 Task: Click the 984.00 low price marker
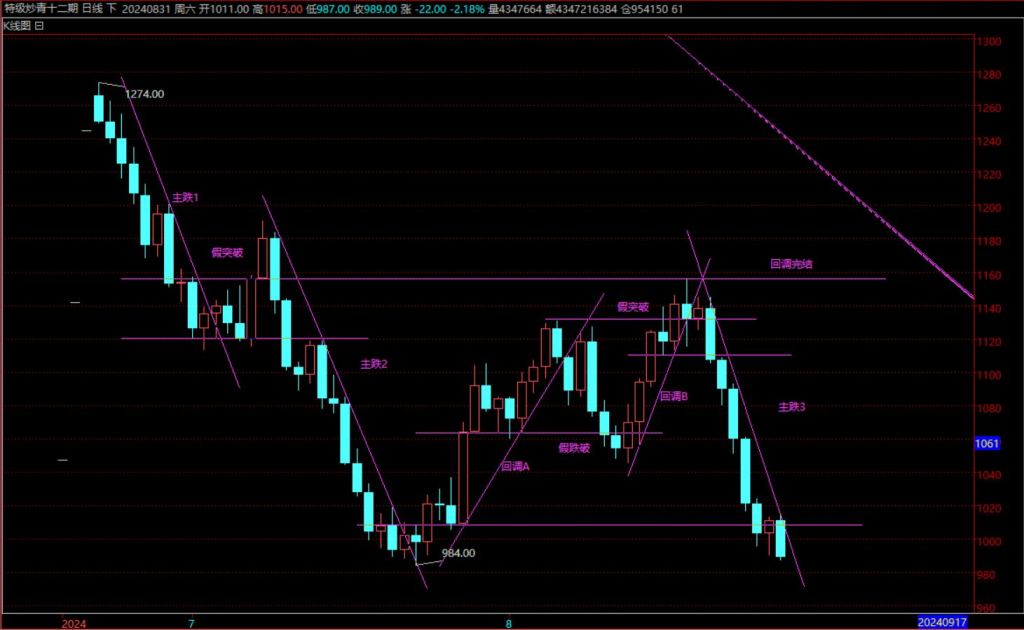tap(458, 553)
